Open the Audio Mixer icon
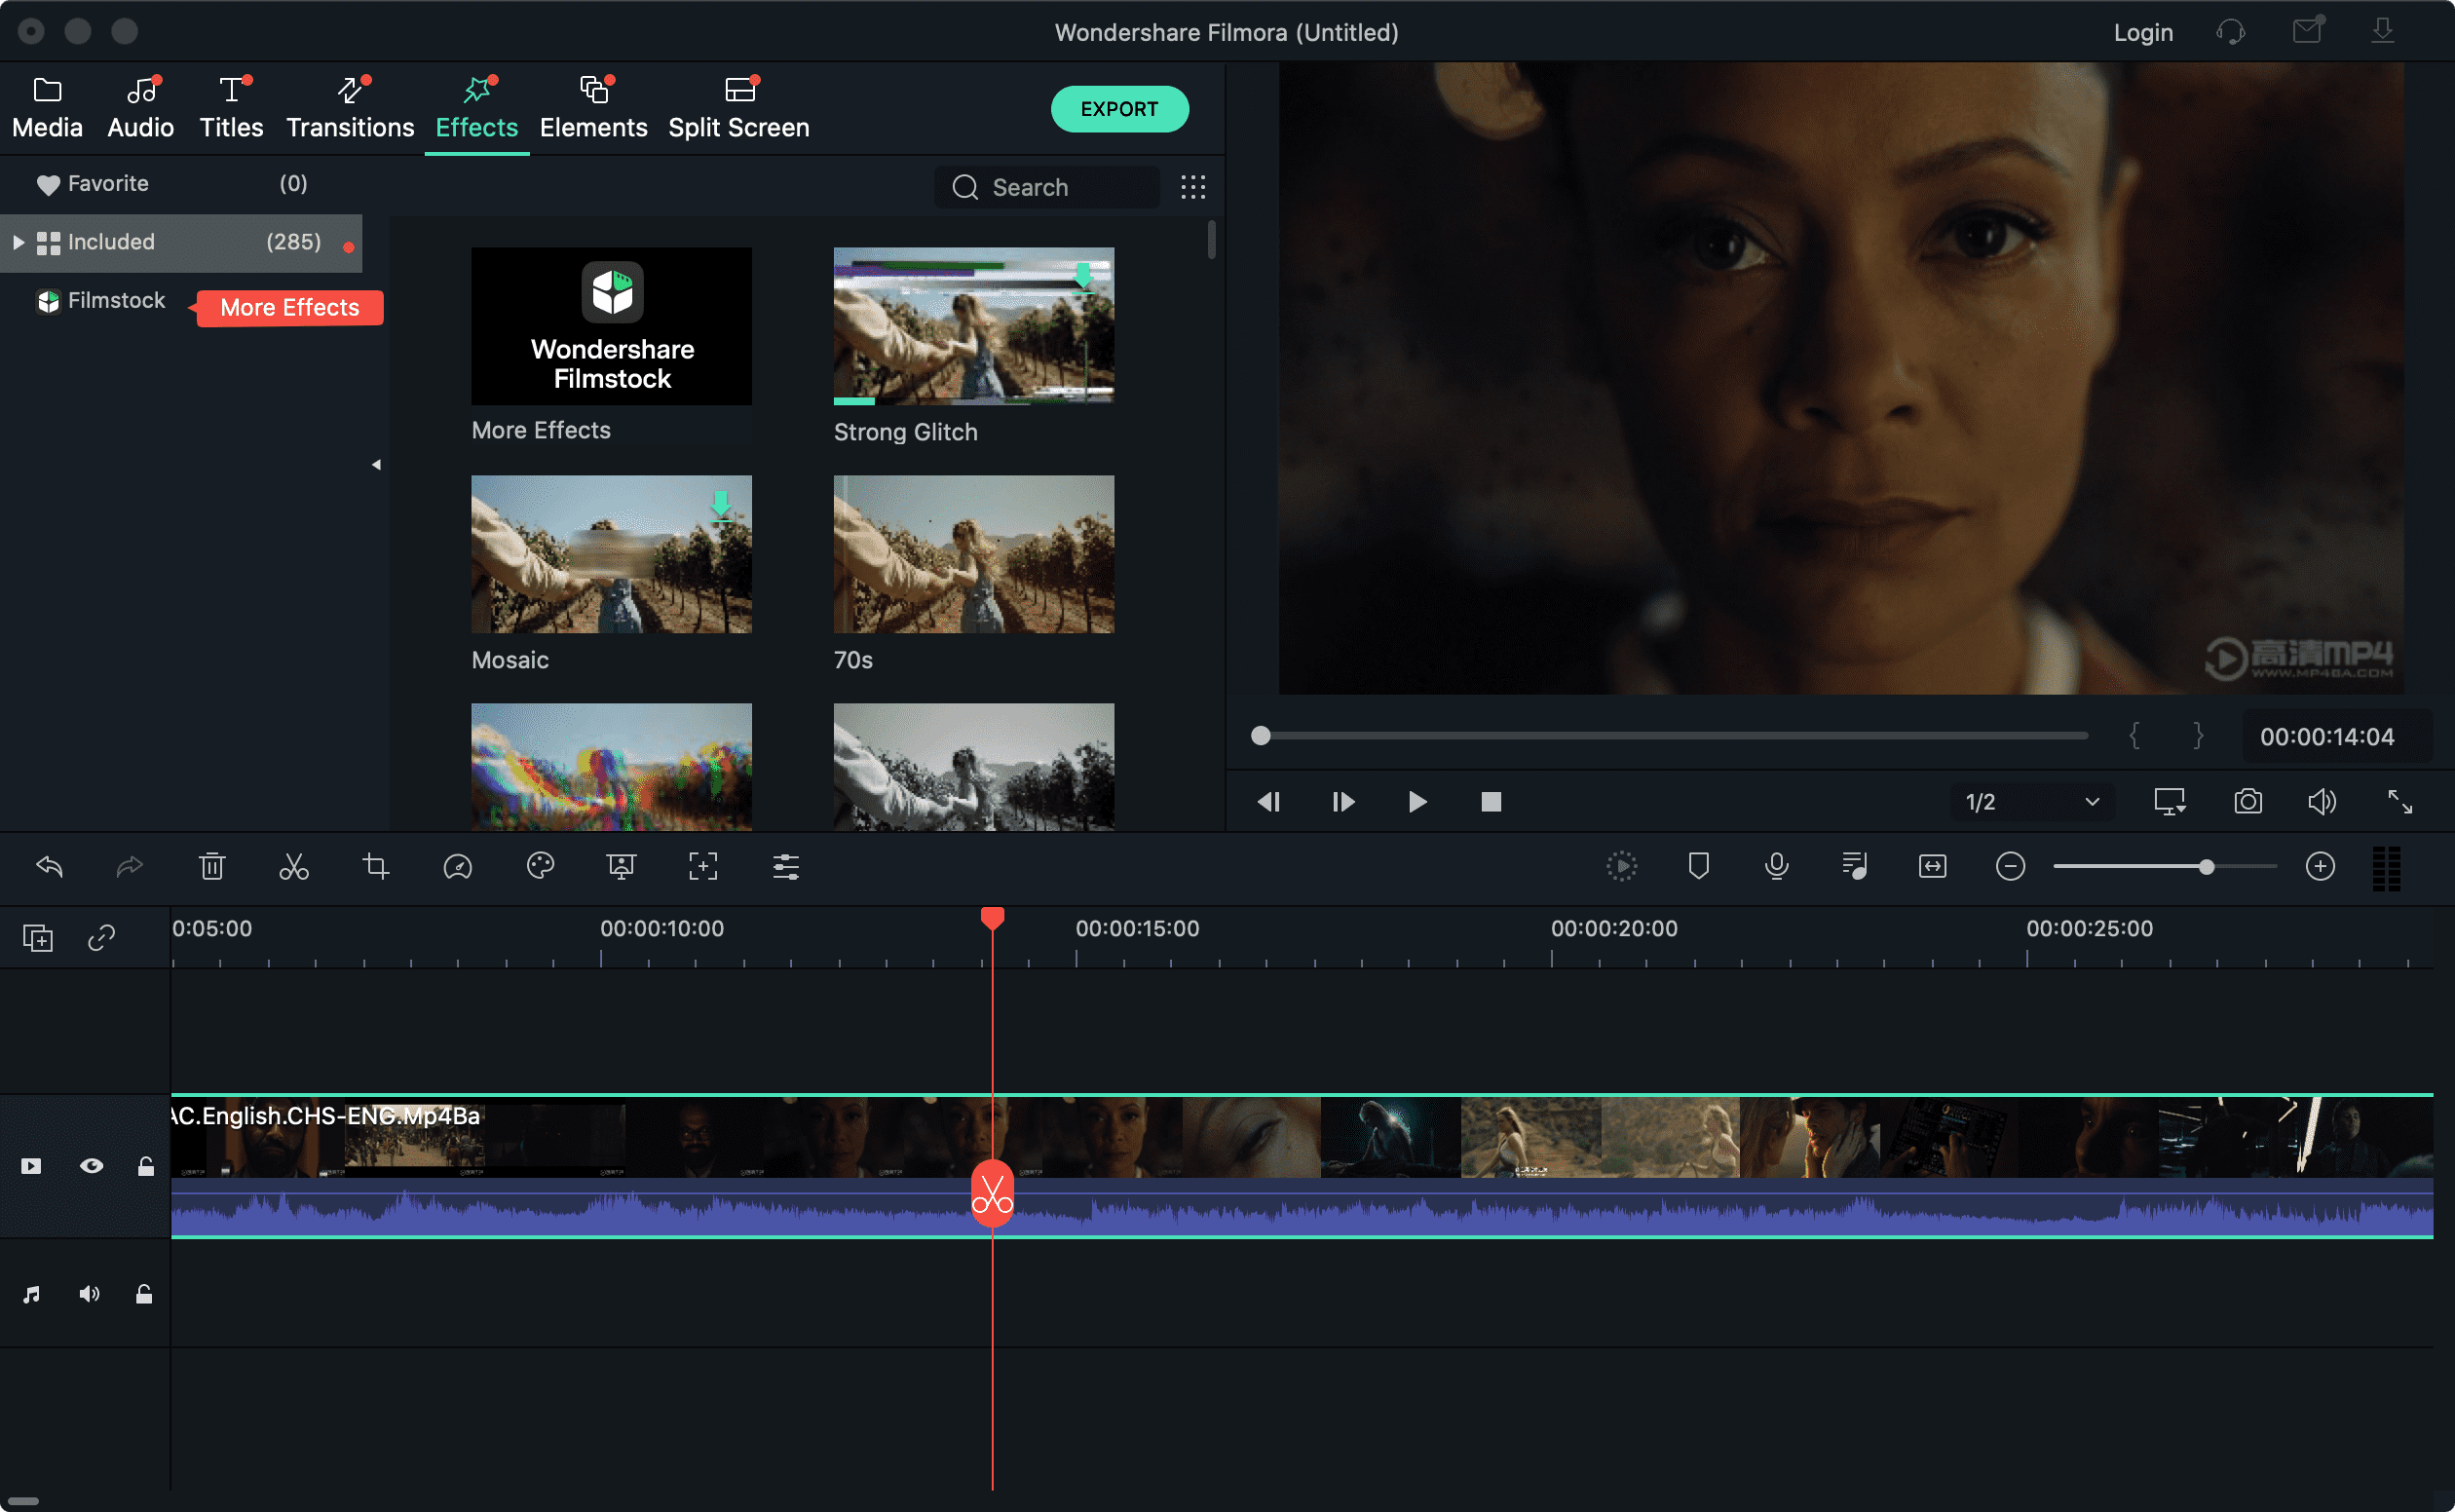2455x1512 pixels. [x=1855, y=866]
